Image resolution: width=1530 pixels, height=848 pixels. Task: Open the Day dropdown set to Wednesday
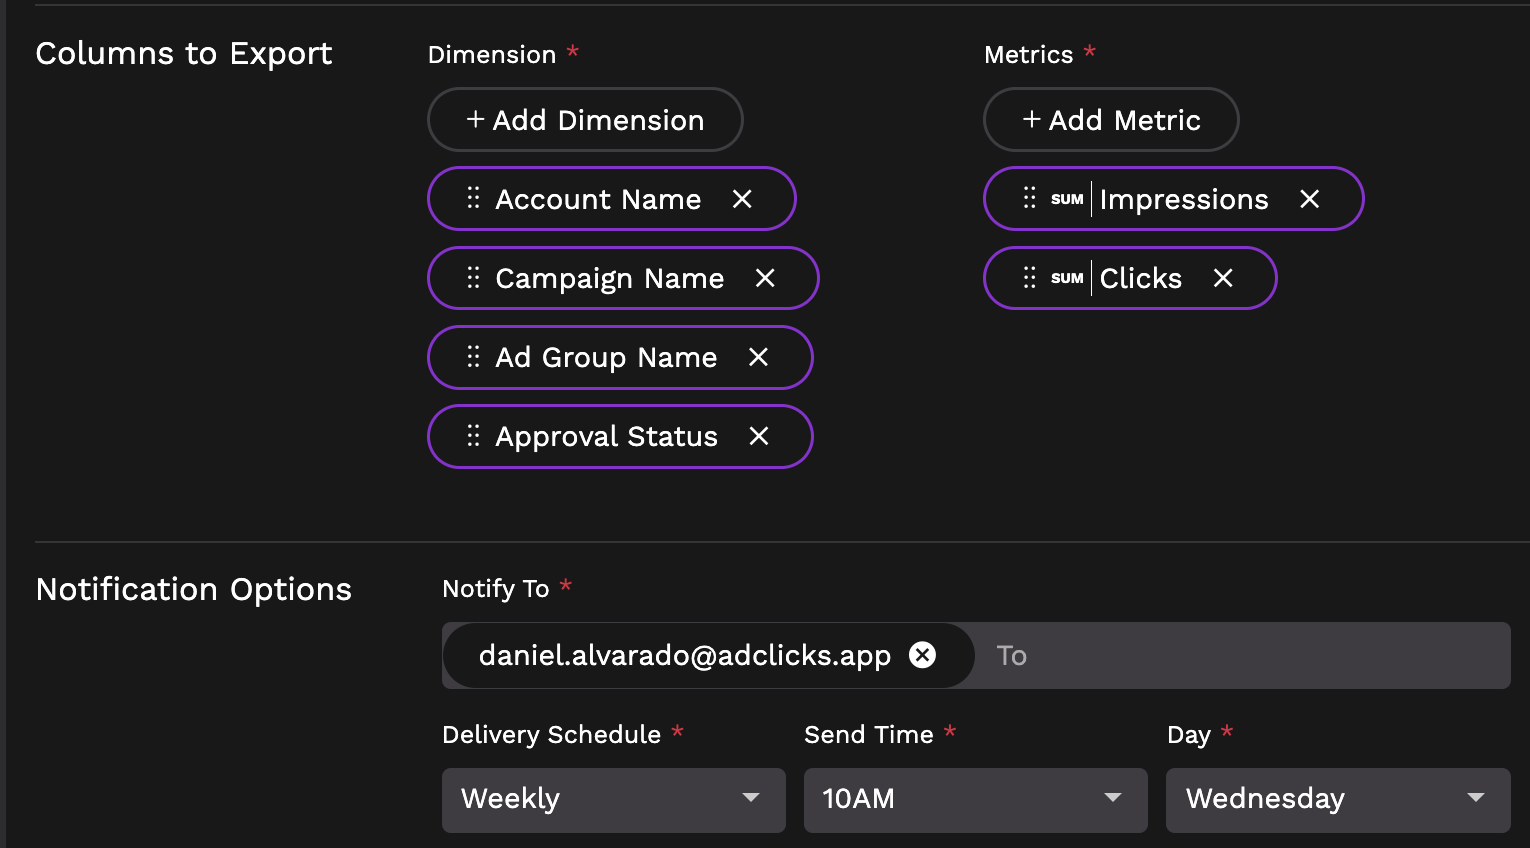tap(1337, 799)
